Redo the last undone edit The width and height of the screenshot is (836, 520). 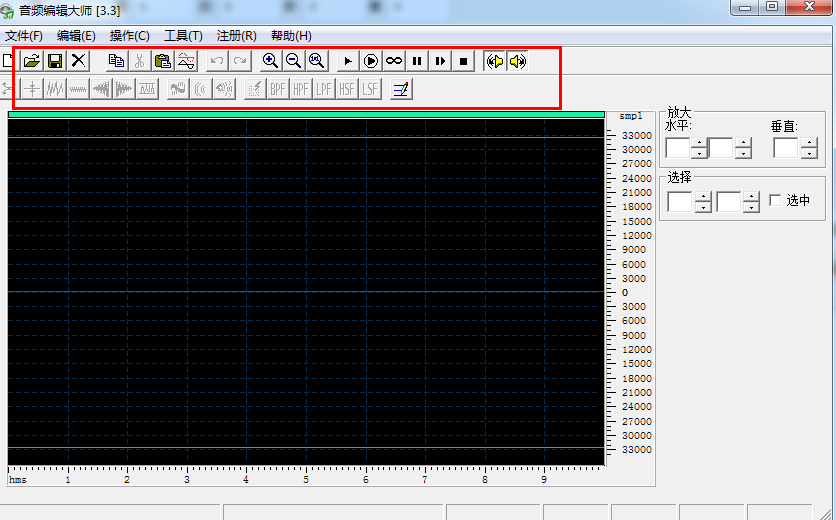tap(240, 61)
